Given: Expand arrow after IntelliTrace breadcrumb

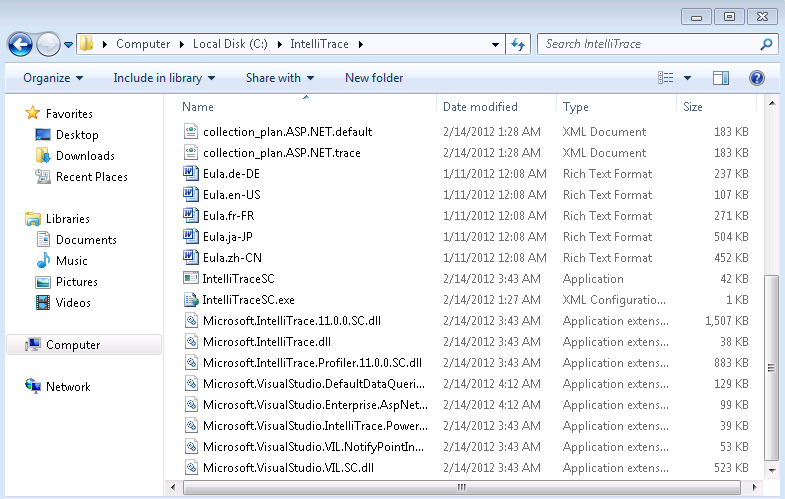Looking at the screenshot, I should tap(360, 44).
